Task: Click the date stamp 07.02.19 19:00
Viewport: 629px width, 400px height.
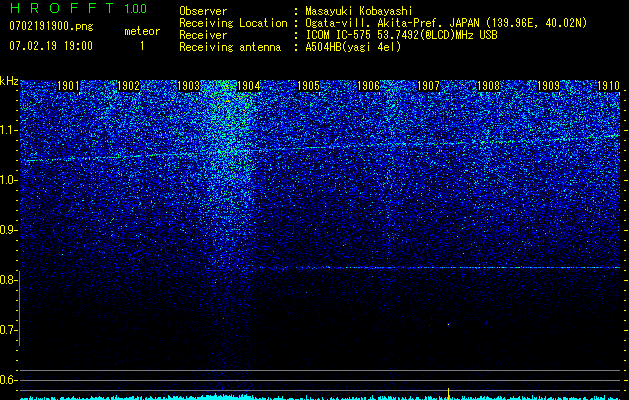Action: (51, 46)
